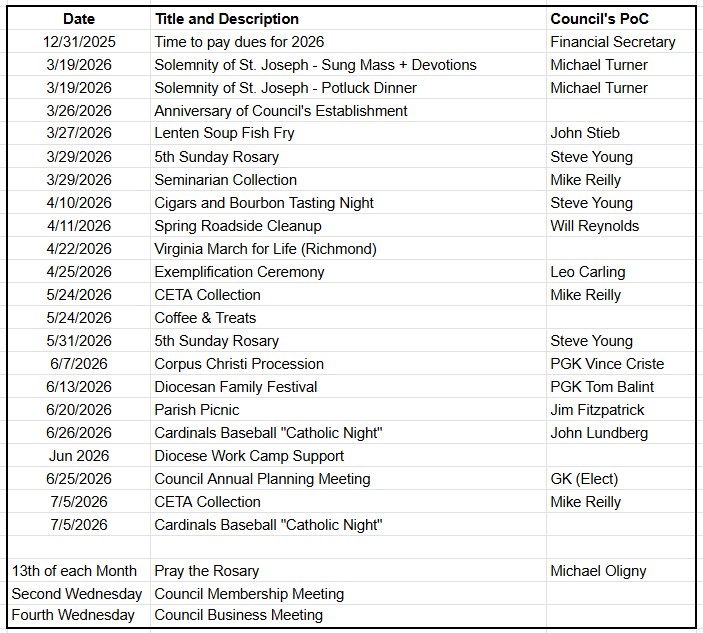Screen dimensions: 703x633
Task: Click the Leo Carling cell
Action: click(587, 272)
